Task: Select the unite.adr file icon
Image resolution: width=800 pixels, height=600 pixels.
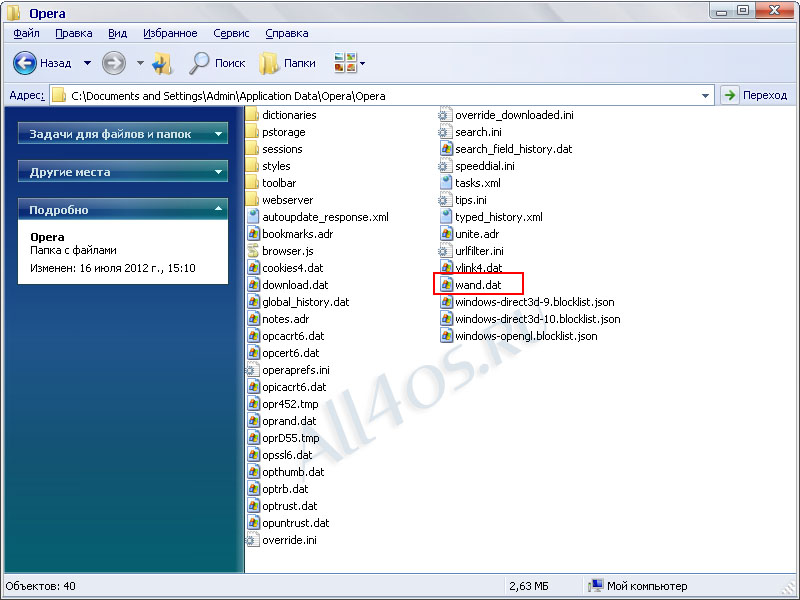Action: [446, 234]
